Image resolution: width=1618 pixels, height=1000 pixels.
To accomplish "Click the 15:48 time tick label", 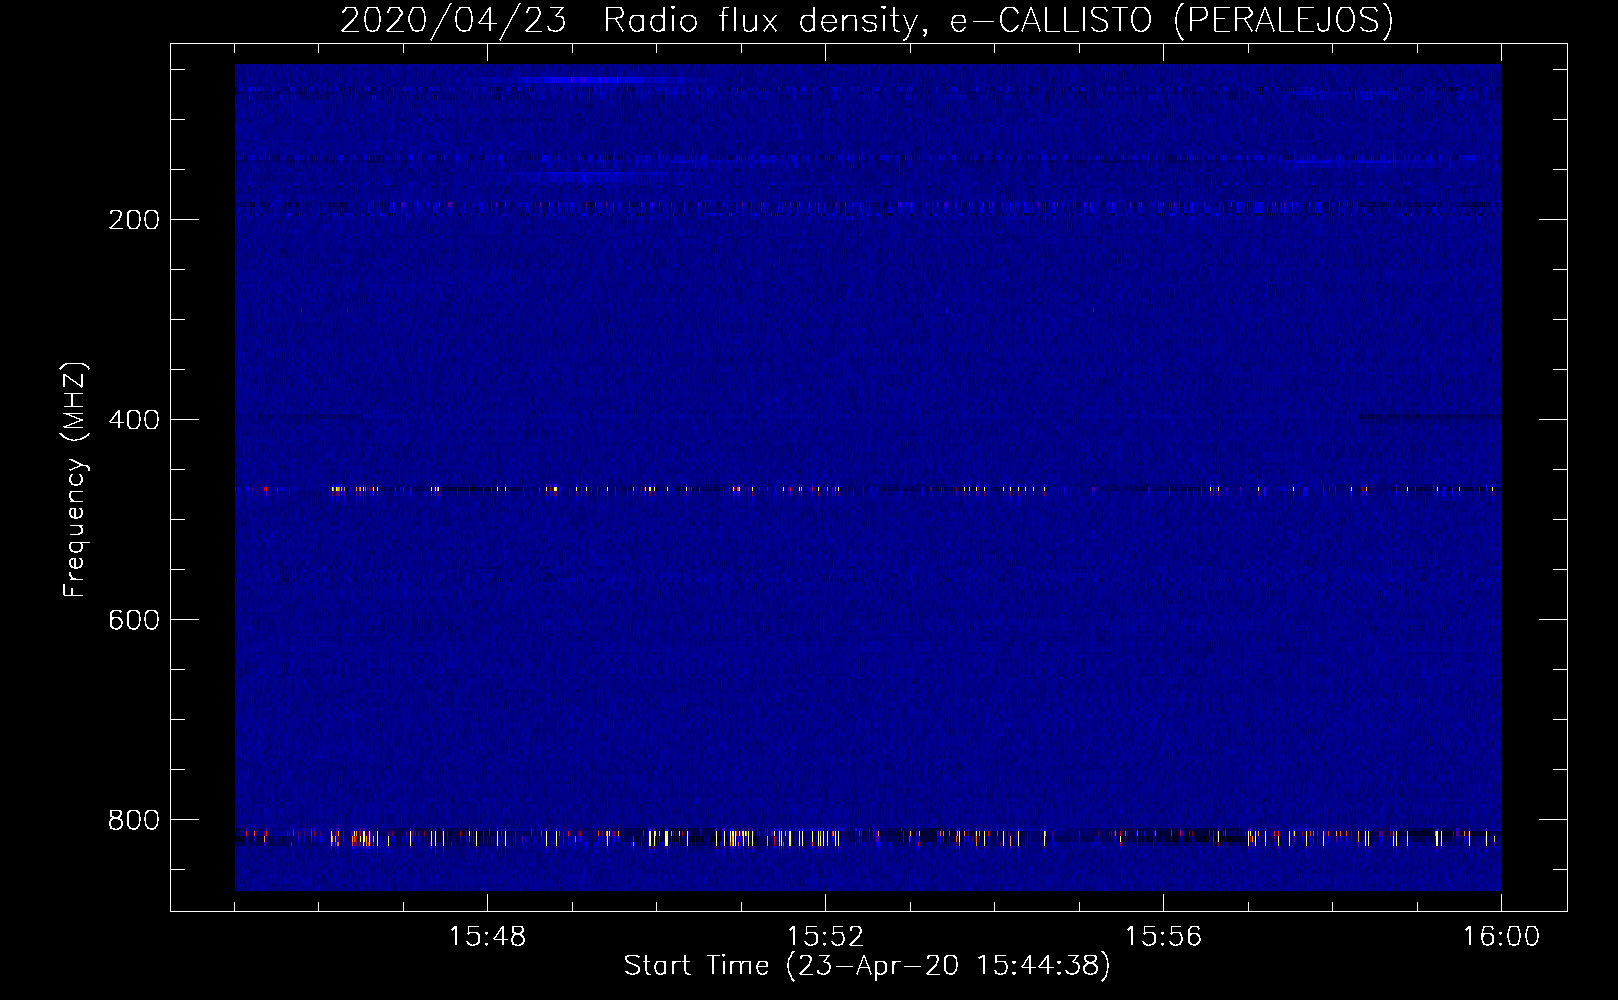I will [487, 937].
